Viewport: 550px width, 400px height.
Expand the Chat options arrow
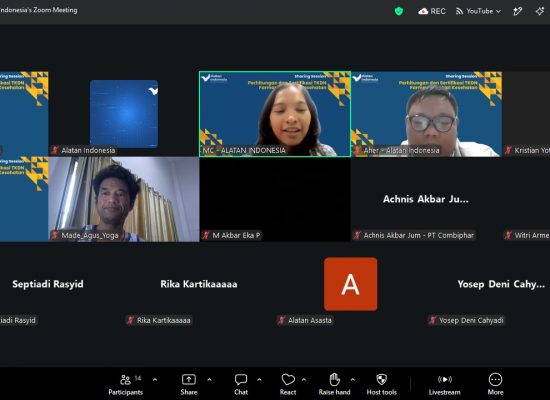click(259, 379)
